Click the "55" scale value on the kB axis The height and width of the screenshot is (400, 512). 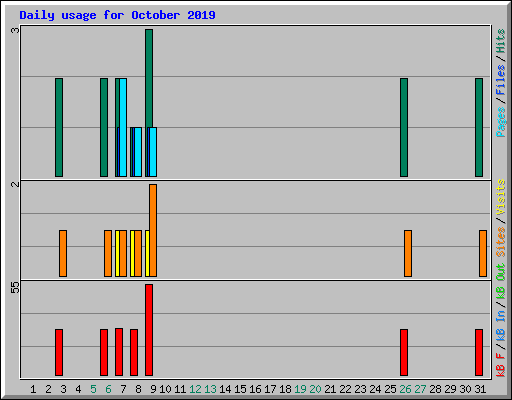[15, 287]
